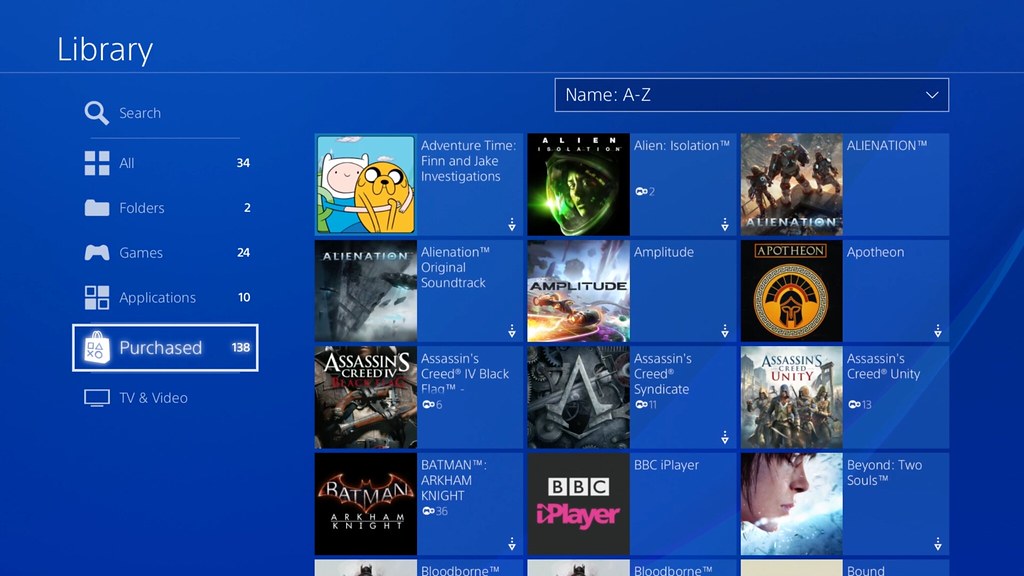Expand the sorting options chevron
The height and width of the screenshot is (576, 1024).
click(933, 95)
